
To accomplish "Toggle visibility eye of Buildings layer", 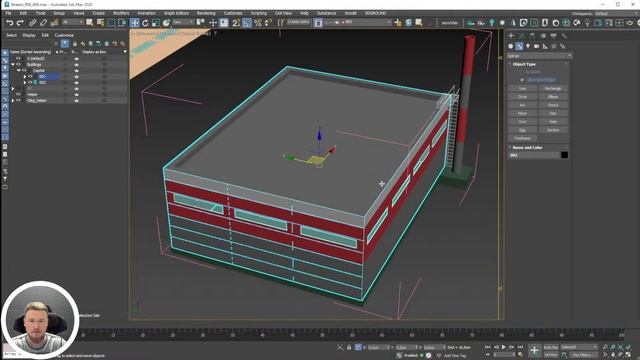I will [18, 64].
